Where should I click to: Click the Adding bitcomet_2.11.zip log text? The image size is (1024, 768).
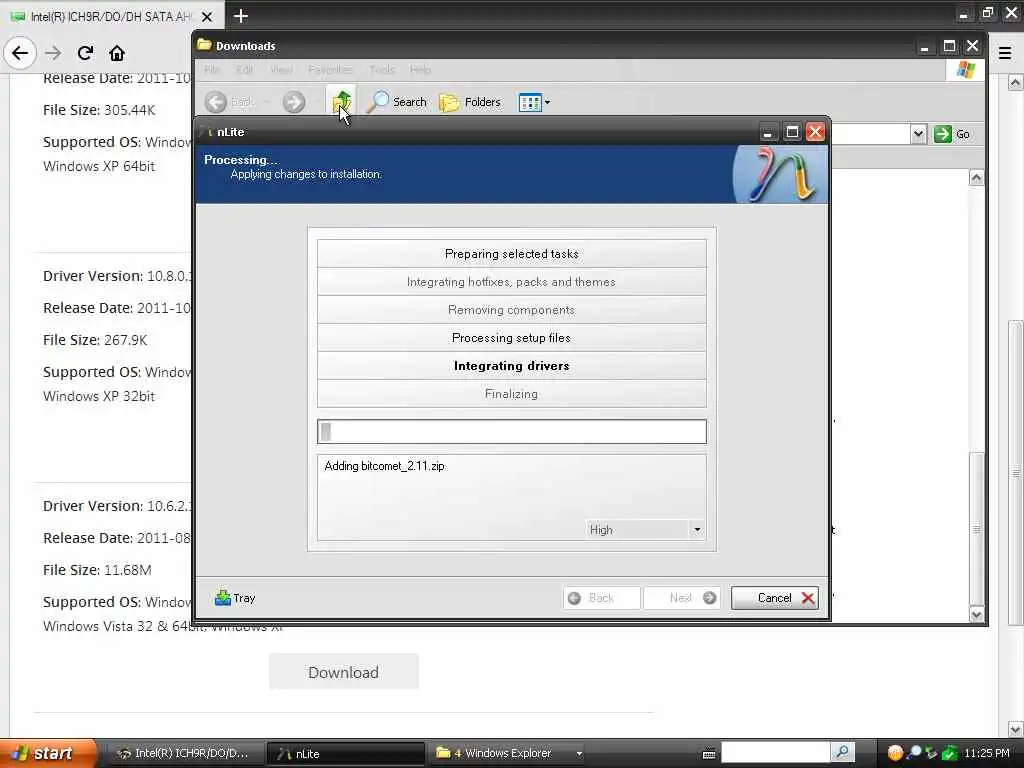385,466
